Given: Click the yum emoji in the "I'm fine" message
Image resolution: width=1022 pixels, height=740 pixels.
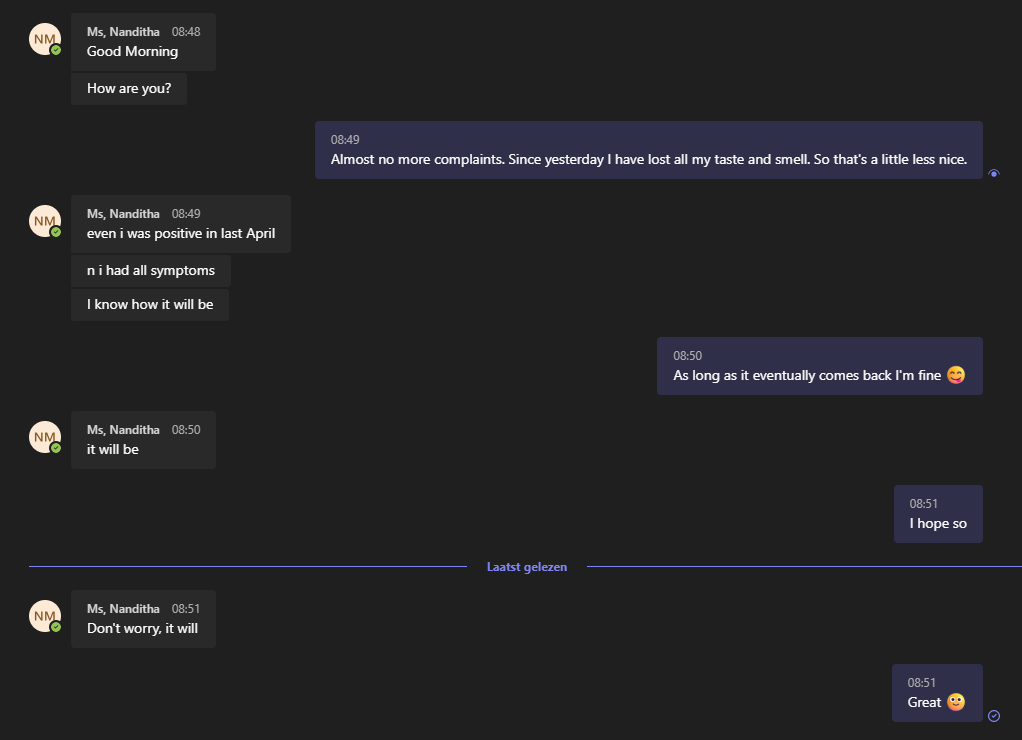Looking at the screenshot, I should click(956, 376).
